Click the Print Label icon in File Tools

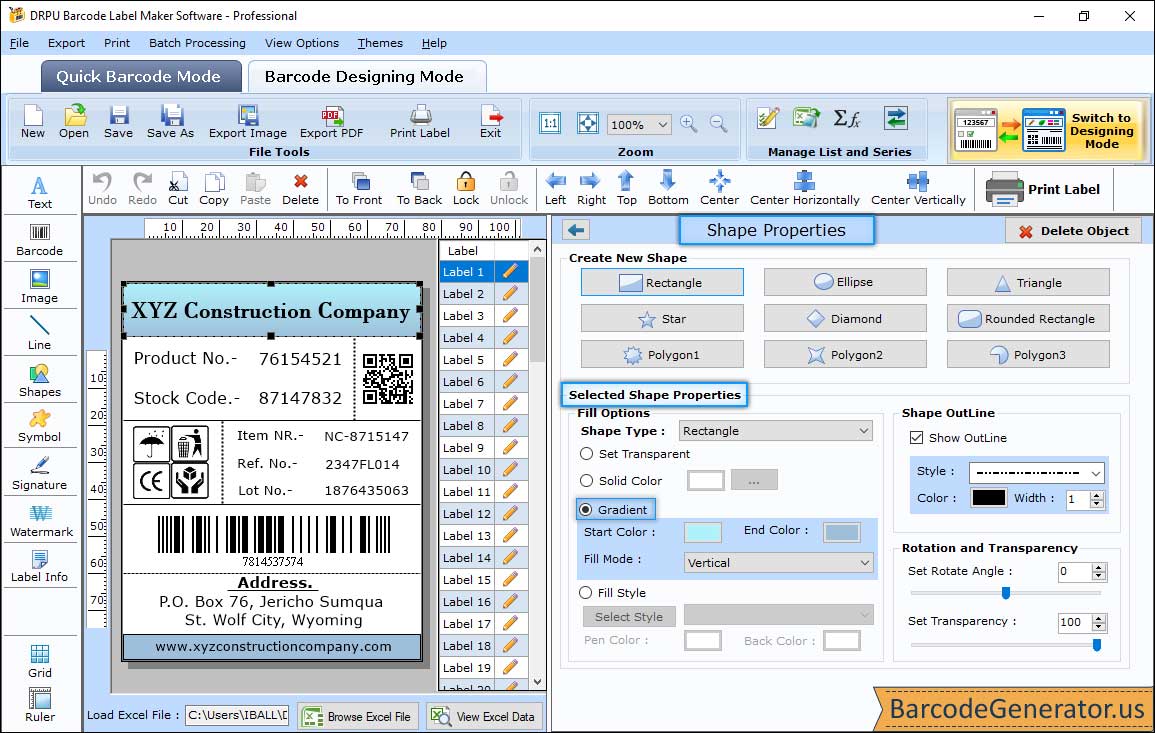pyautogui.click(x=420, y=122)
